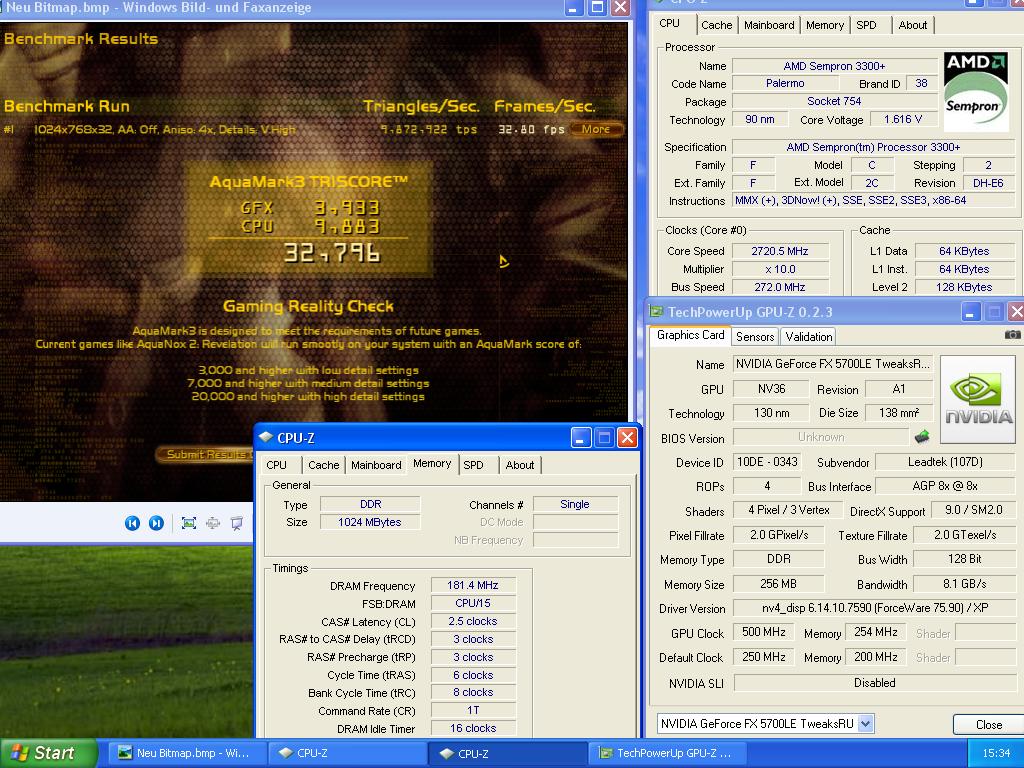Image resolution: width=1024 pixels, height=768 pixels.
Task: Click Package value Socket 754
Action: [x=834, y=101]
